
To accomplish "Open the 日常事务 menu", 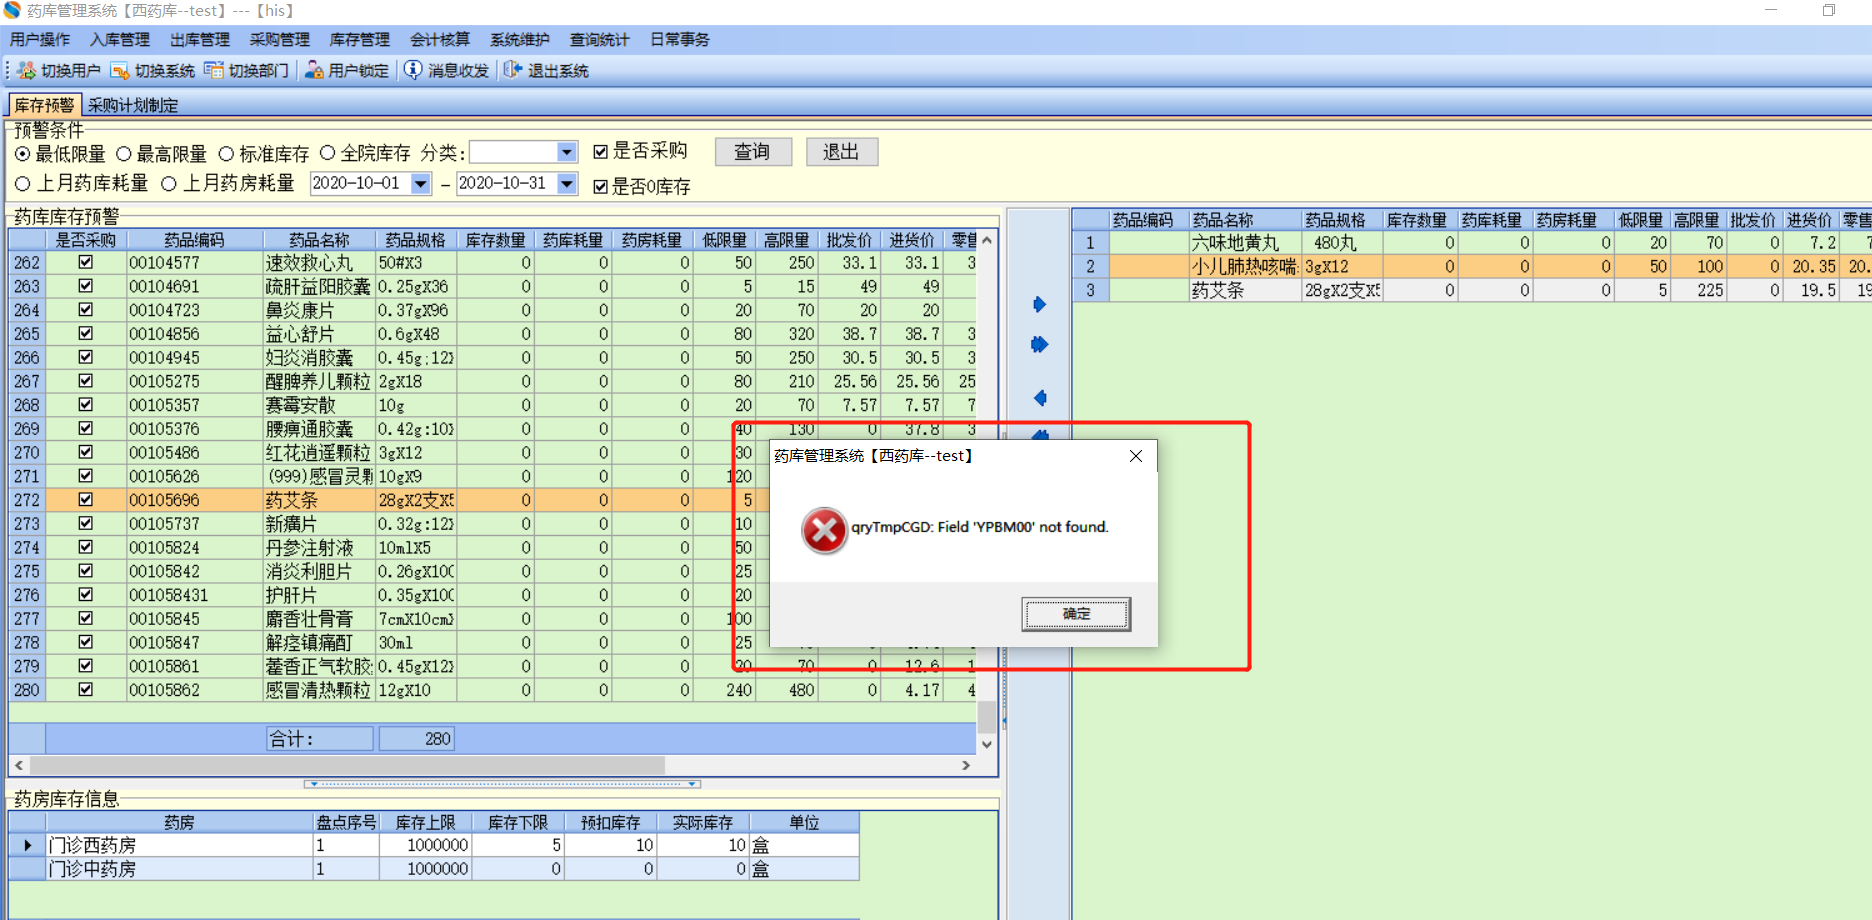I will (680, 40).
